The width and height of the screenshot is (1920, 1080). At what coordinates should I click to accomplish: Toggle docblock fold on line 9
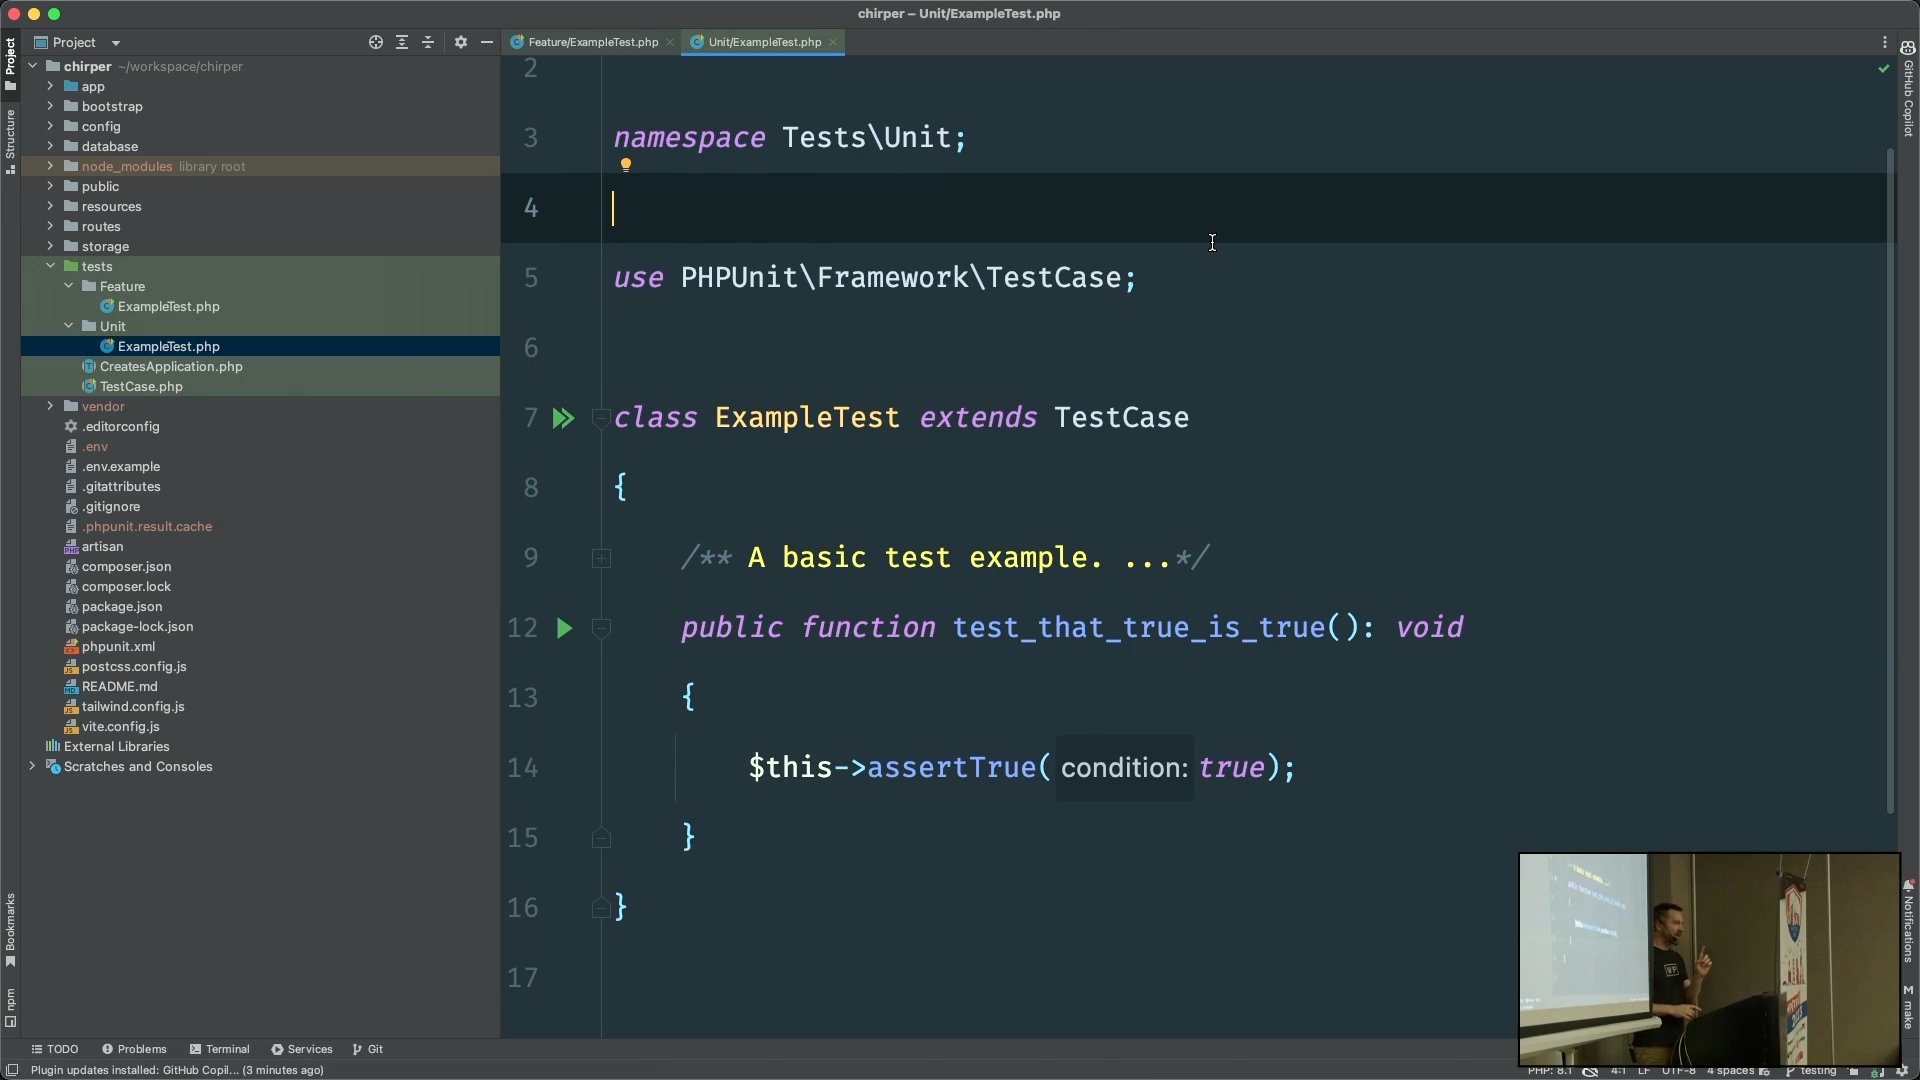(x=601, y=558)
